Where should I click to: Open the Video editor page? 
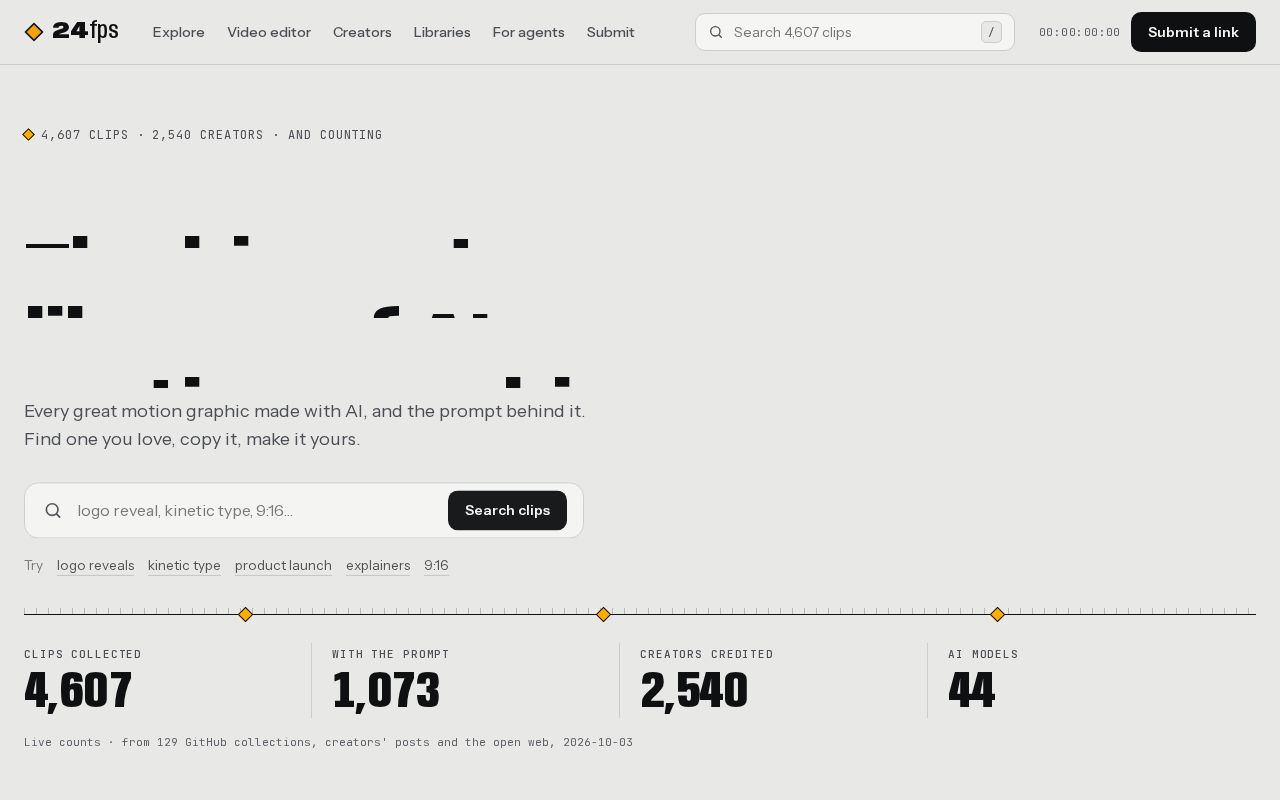269,32
